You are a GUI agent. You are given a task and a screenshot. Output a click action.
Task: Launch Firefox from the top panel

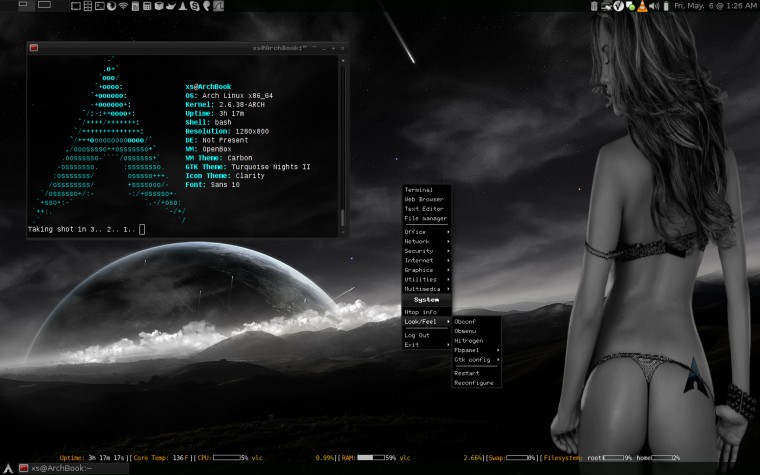[x=111, y=6]
